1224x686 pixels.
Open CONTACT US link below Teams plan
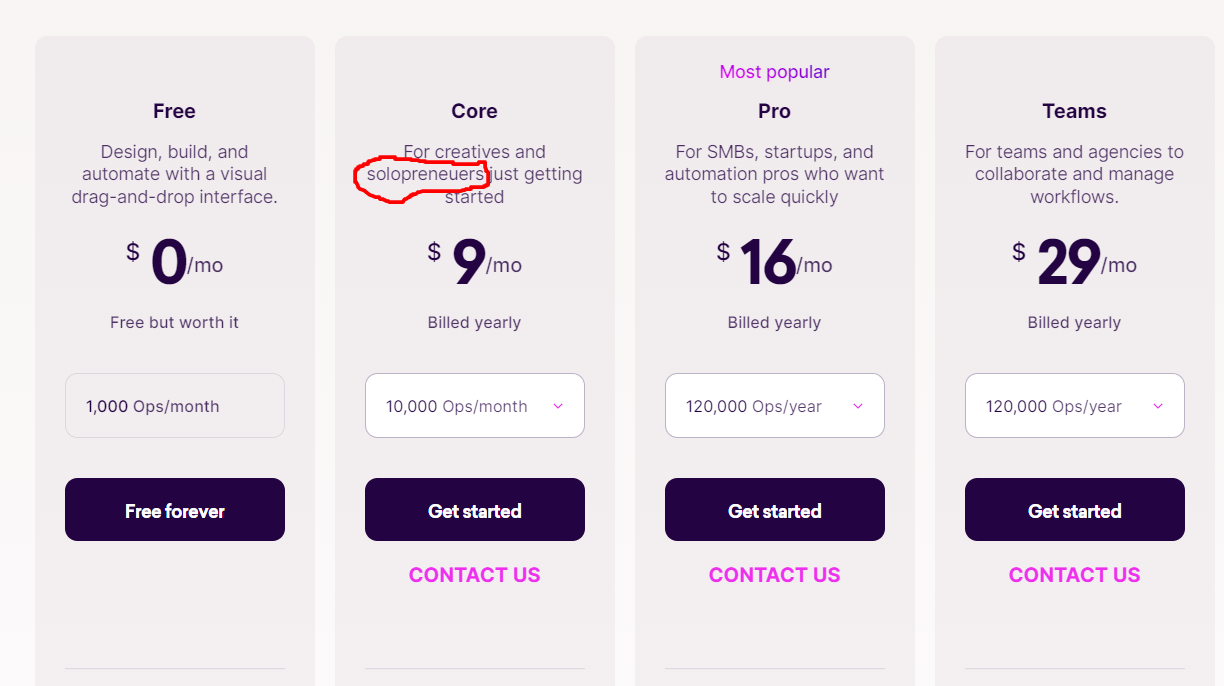coord(1075,575)
